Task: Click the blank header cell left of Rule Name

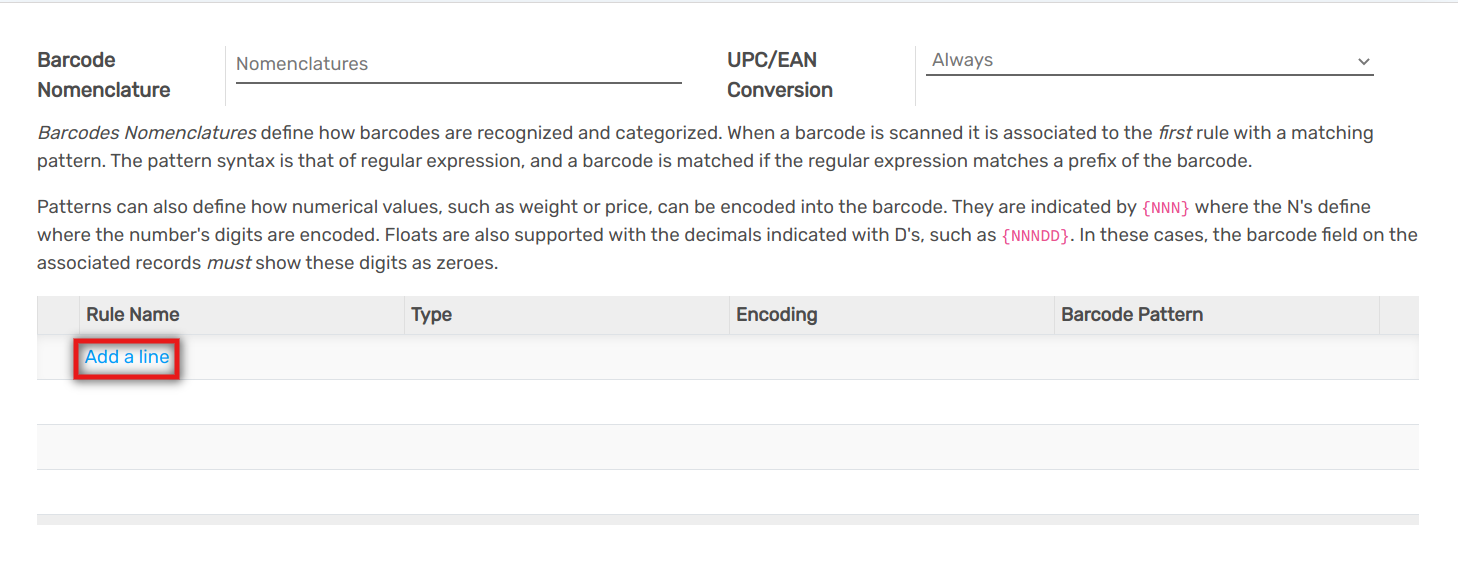Action: click(x=58, y=315)
